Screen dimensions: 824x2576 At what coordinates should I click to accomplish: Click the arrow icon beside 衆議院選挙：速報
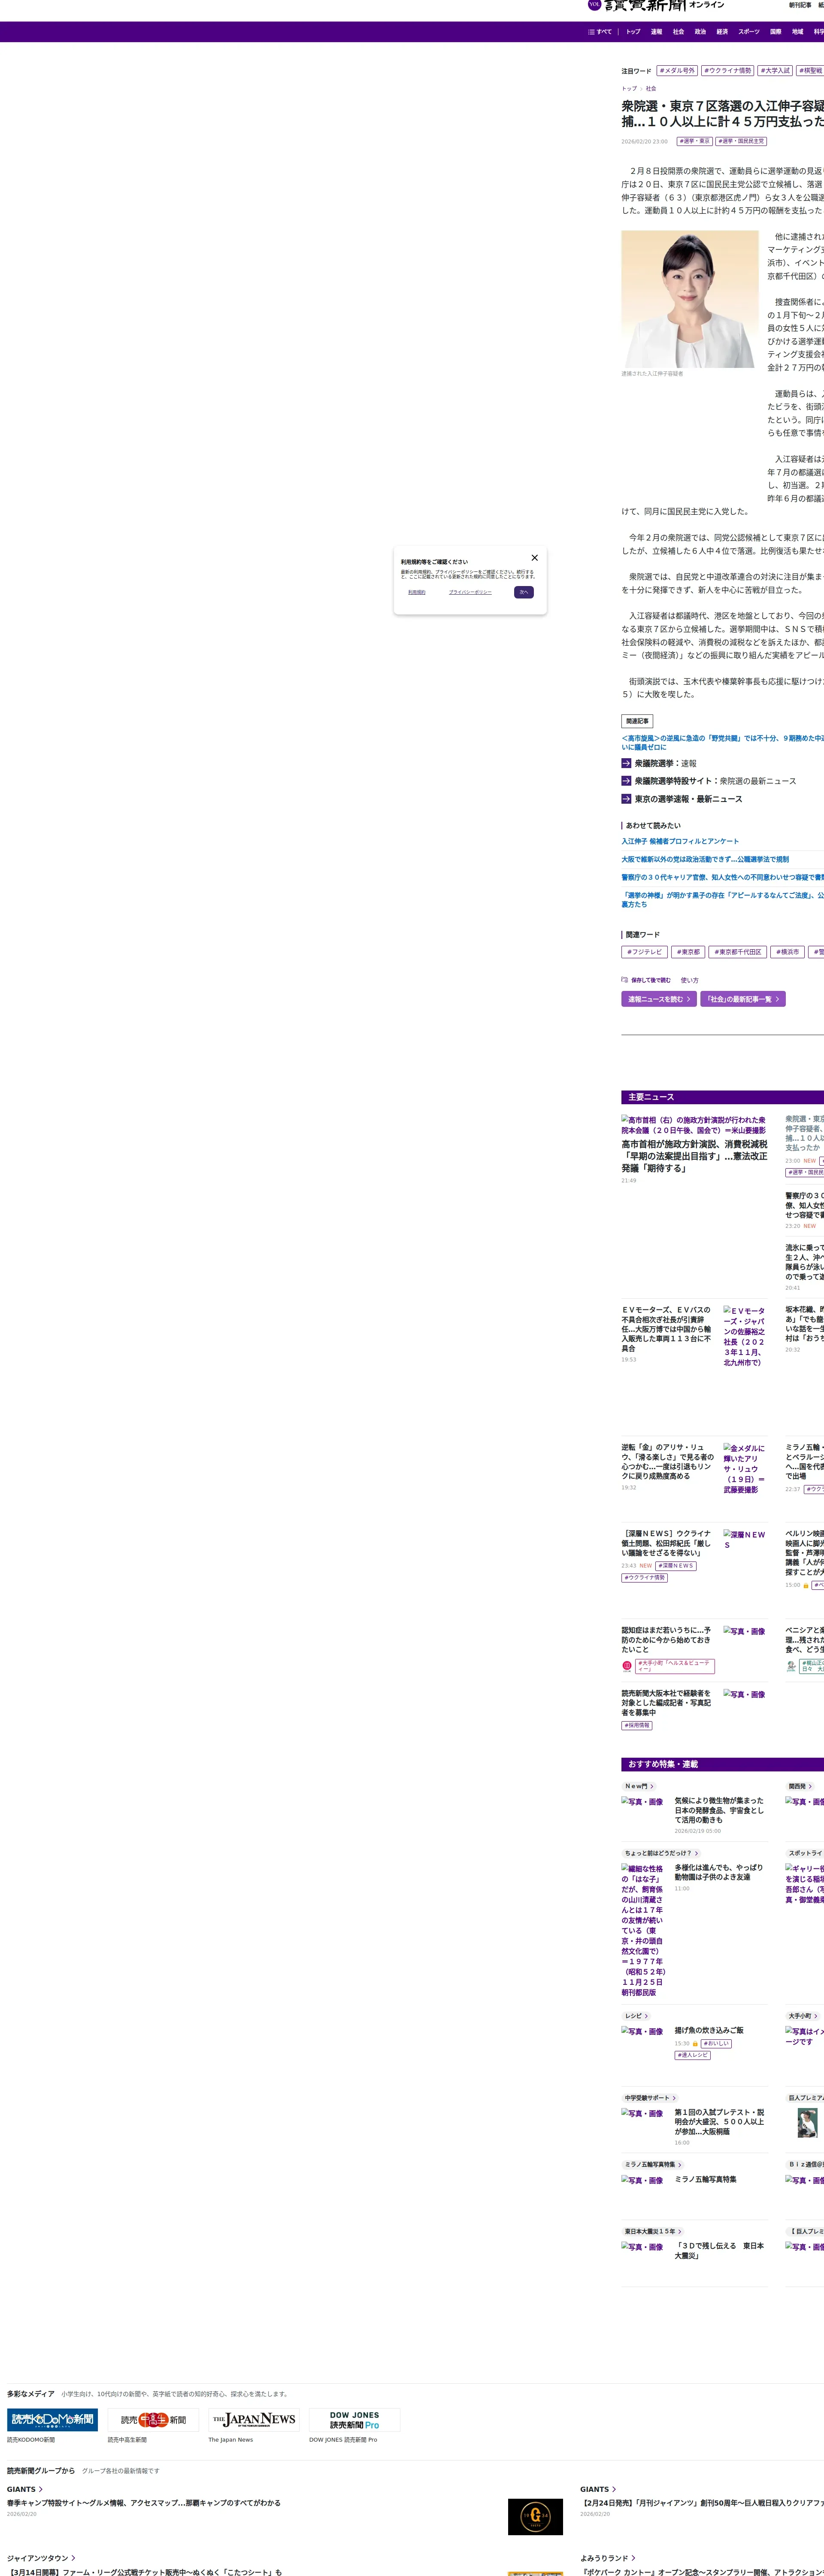626,763
